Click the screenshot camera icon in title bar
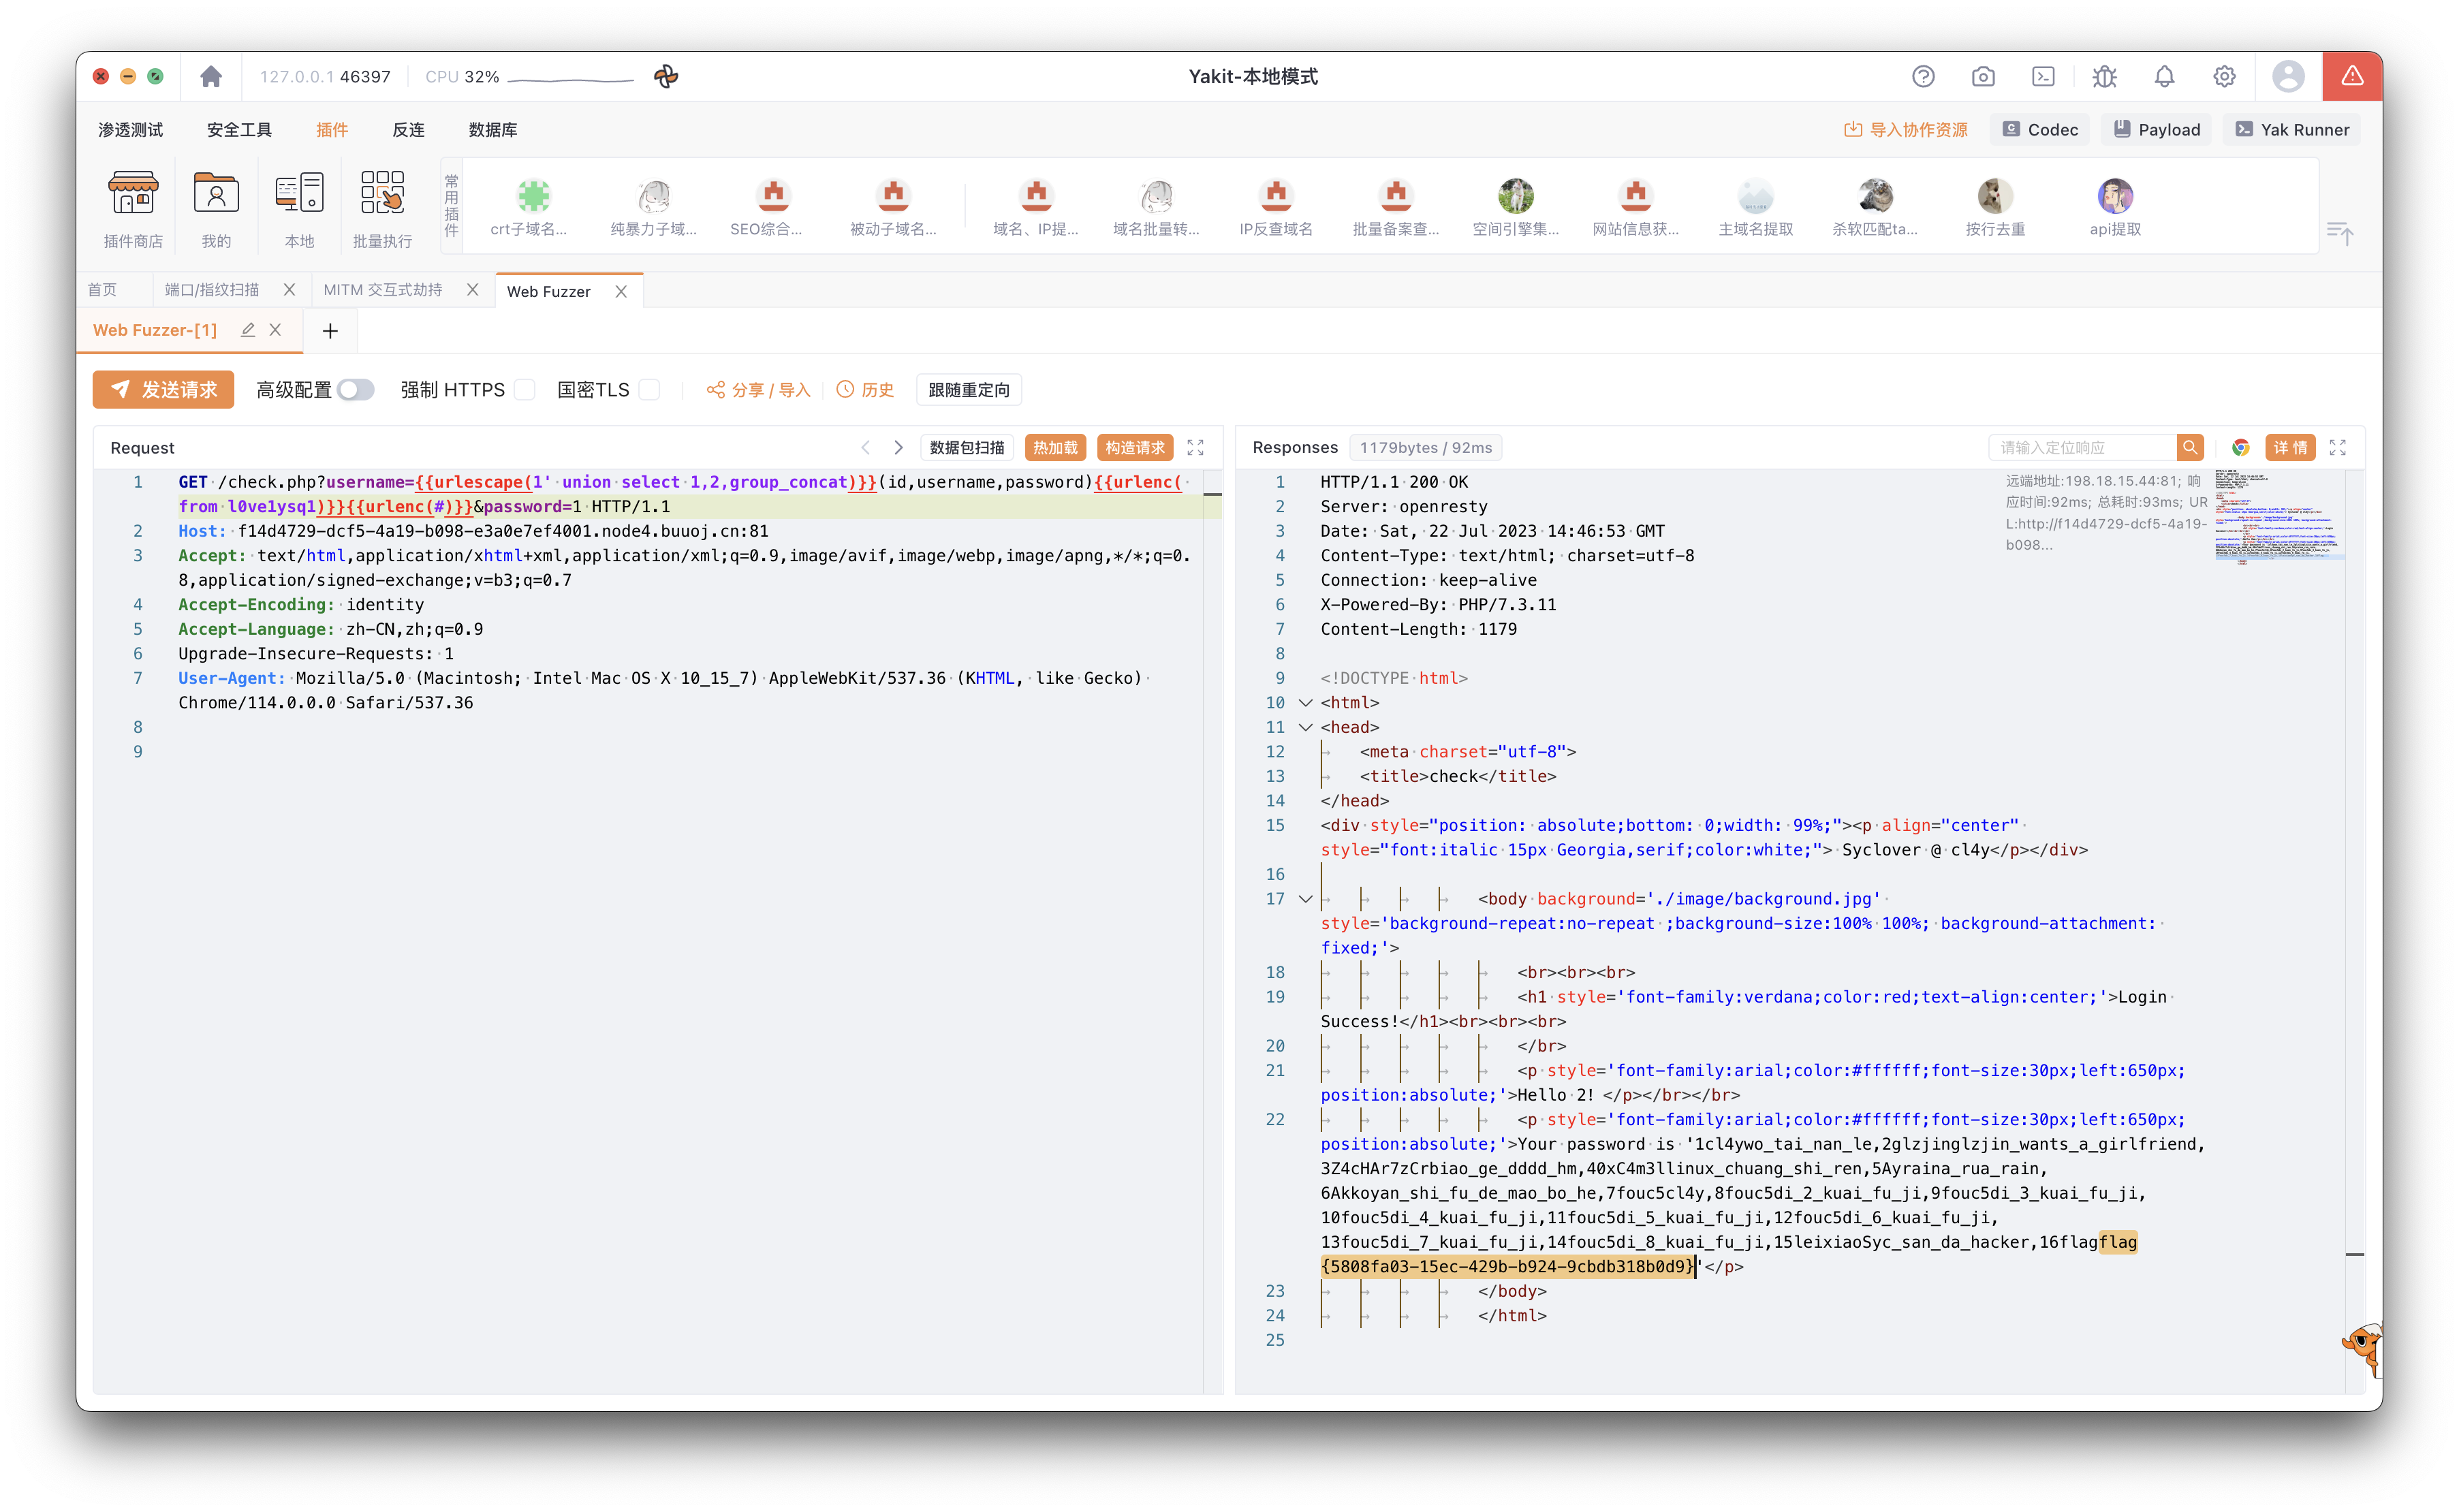This screenshot has width=2459, height=1512. pyautogui.click(x=1983, y=77)
